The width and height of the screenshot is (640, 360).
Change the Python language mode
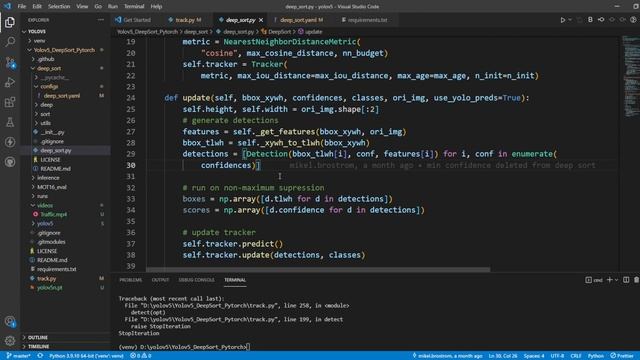pos(596,356)
